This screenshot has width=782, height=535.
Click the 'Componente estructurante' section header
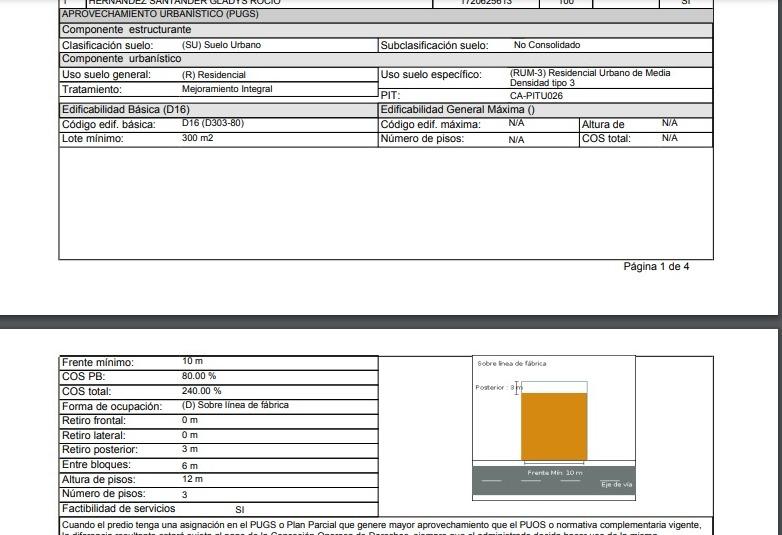tap(127, 29)
